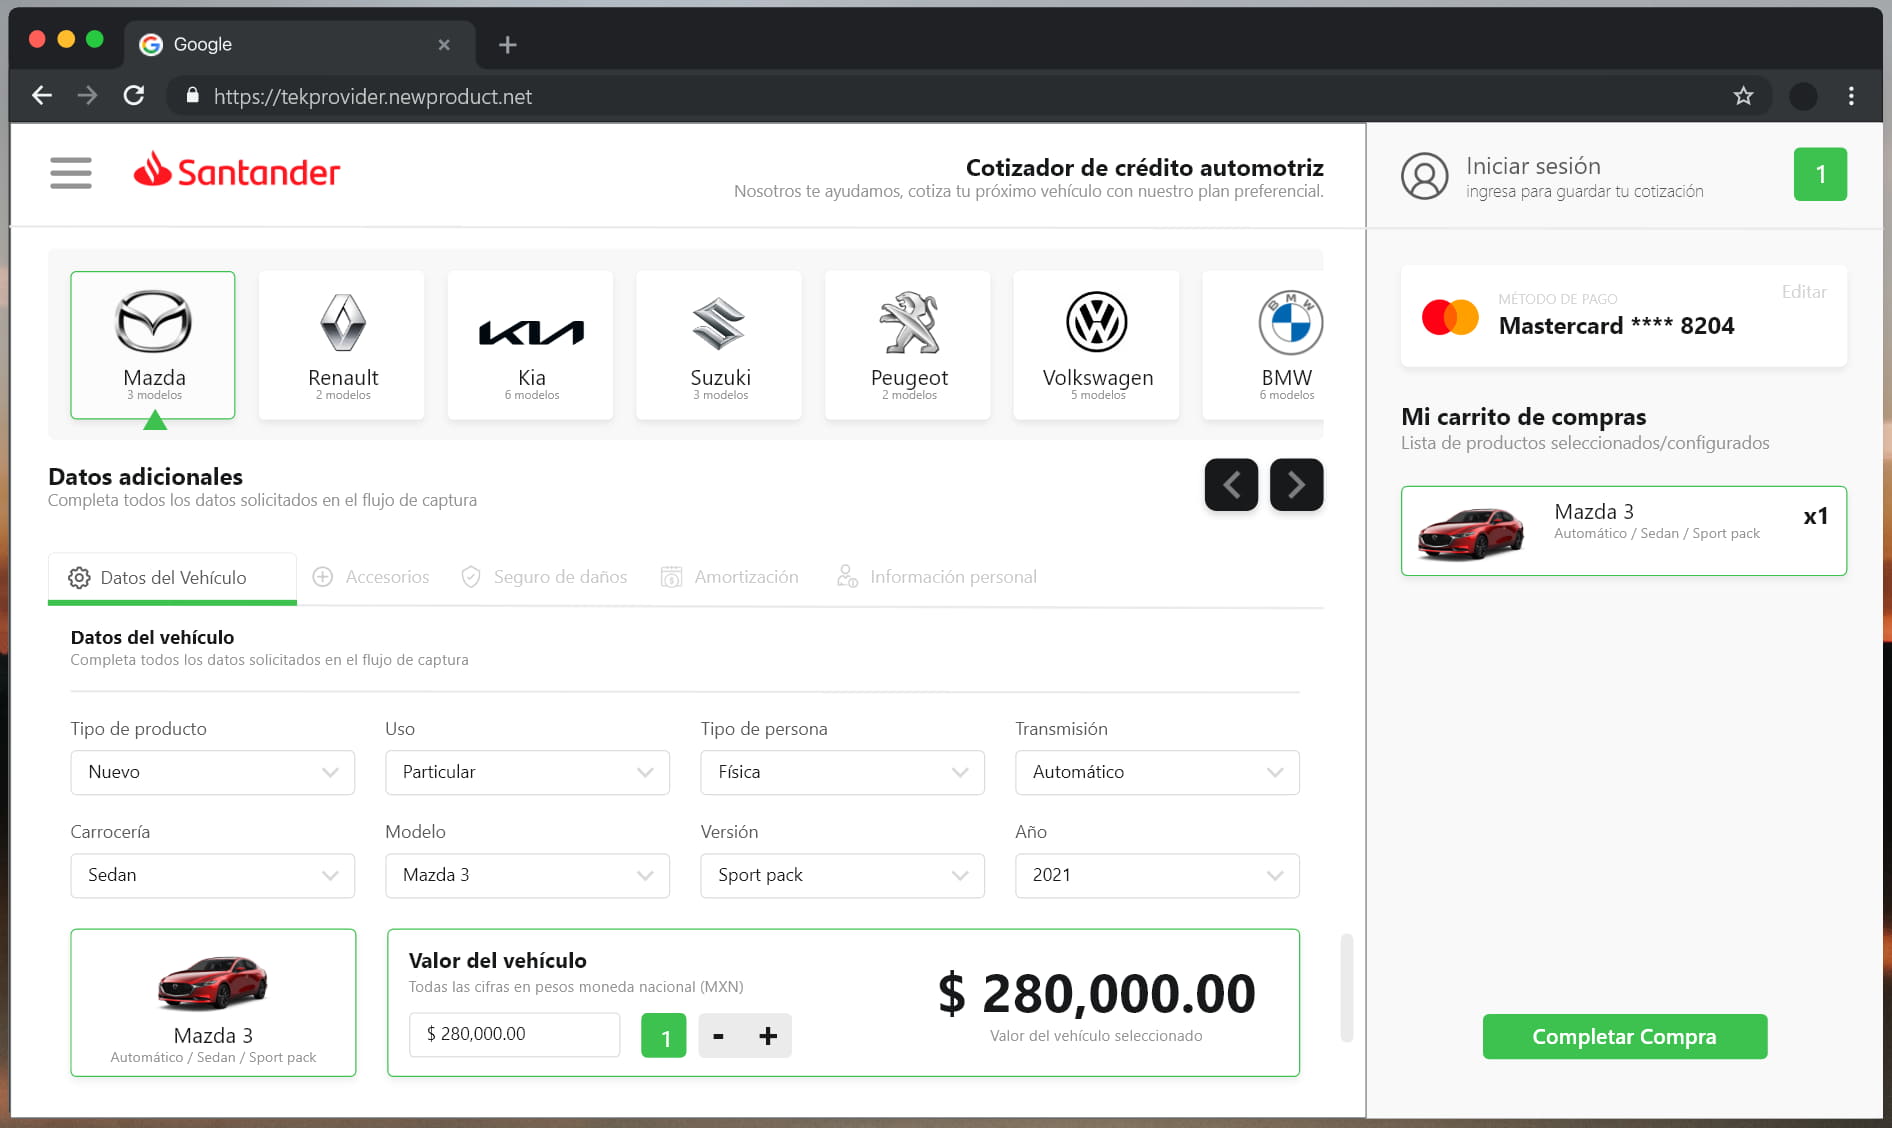1892x1128 pixels.
Task: Click the Peugeot lion brand card
Action: 908,344
